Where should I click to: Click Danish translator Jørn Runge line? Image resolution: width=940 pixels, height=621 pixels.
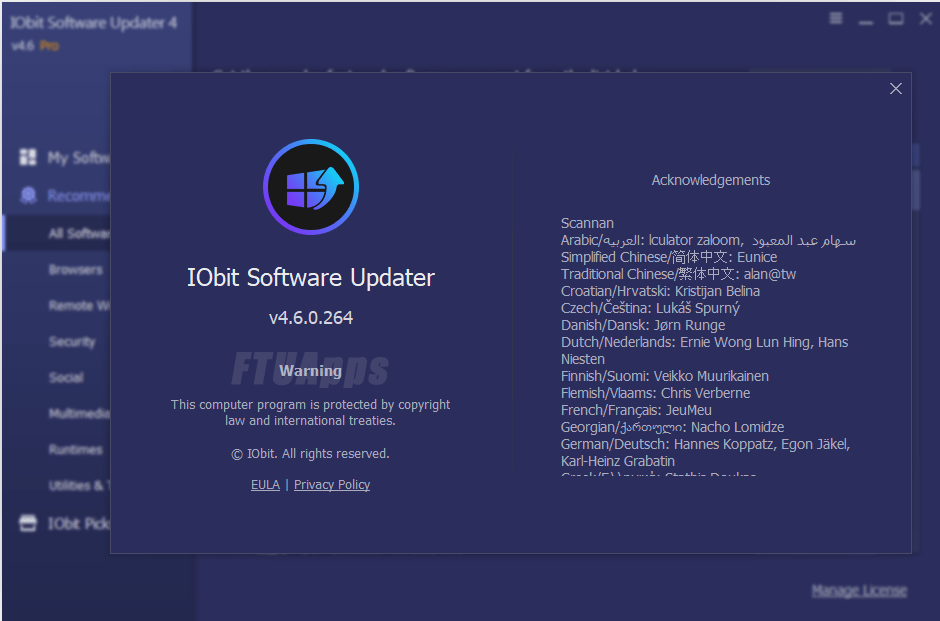(x=643, y=325)
